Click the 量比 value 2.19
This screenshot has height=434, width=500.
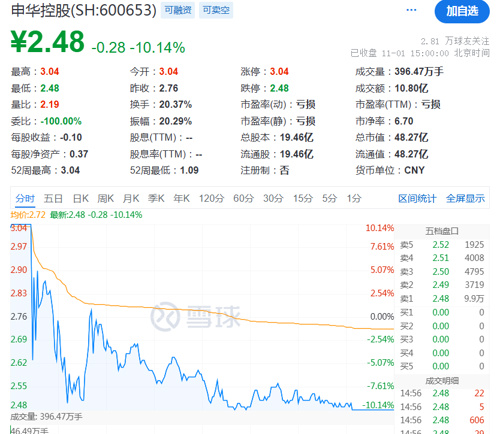click(50, 105)
